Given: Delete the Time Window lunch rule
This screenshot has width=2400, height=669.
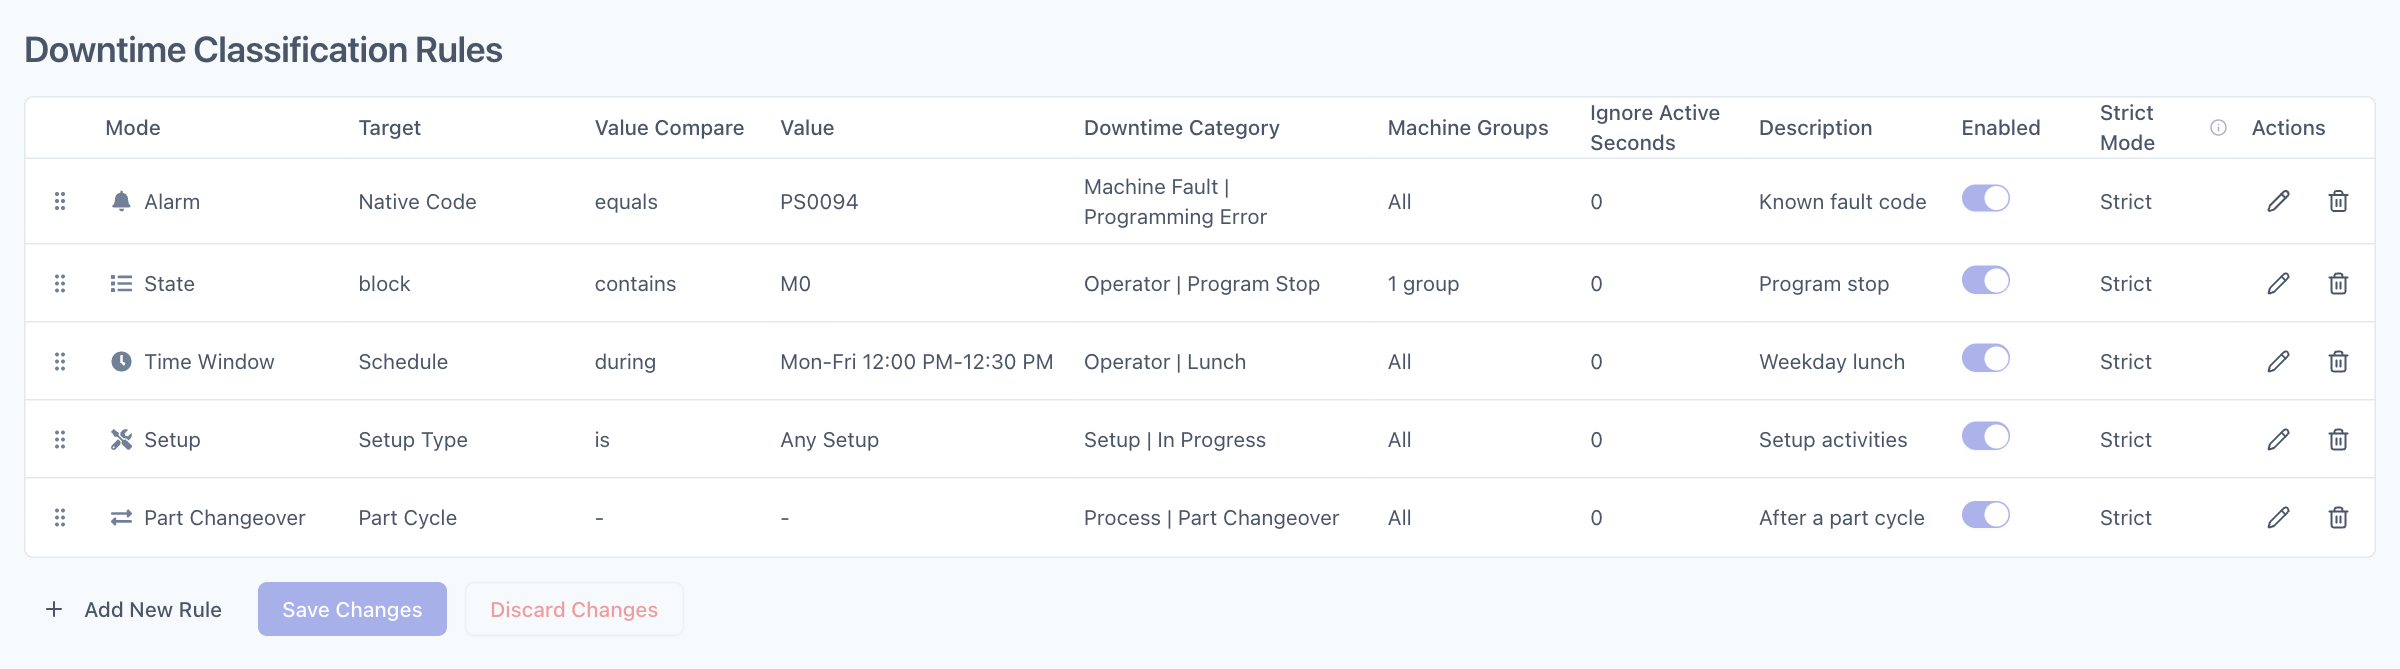Looking at the screenshot, I should (2338, 361).
